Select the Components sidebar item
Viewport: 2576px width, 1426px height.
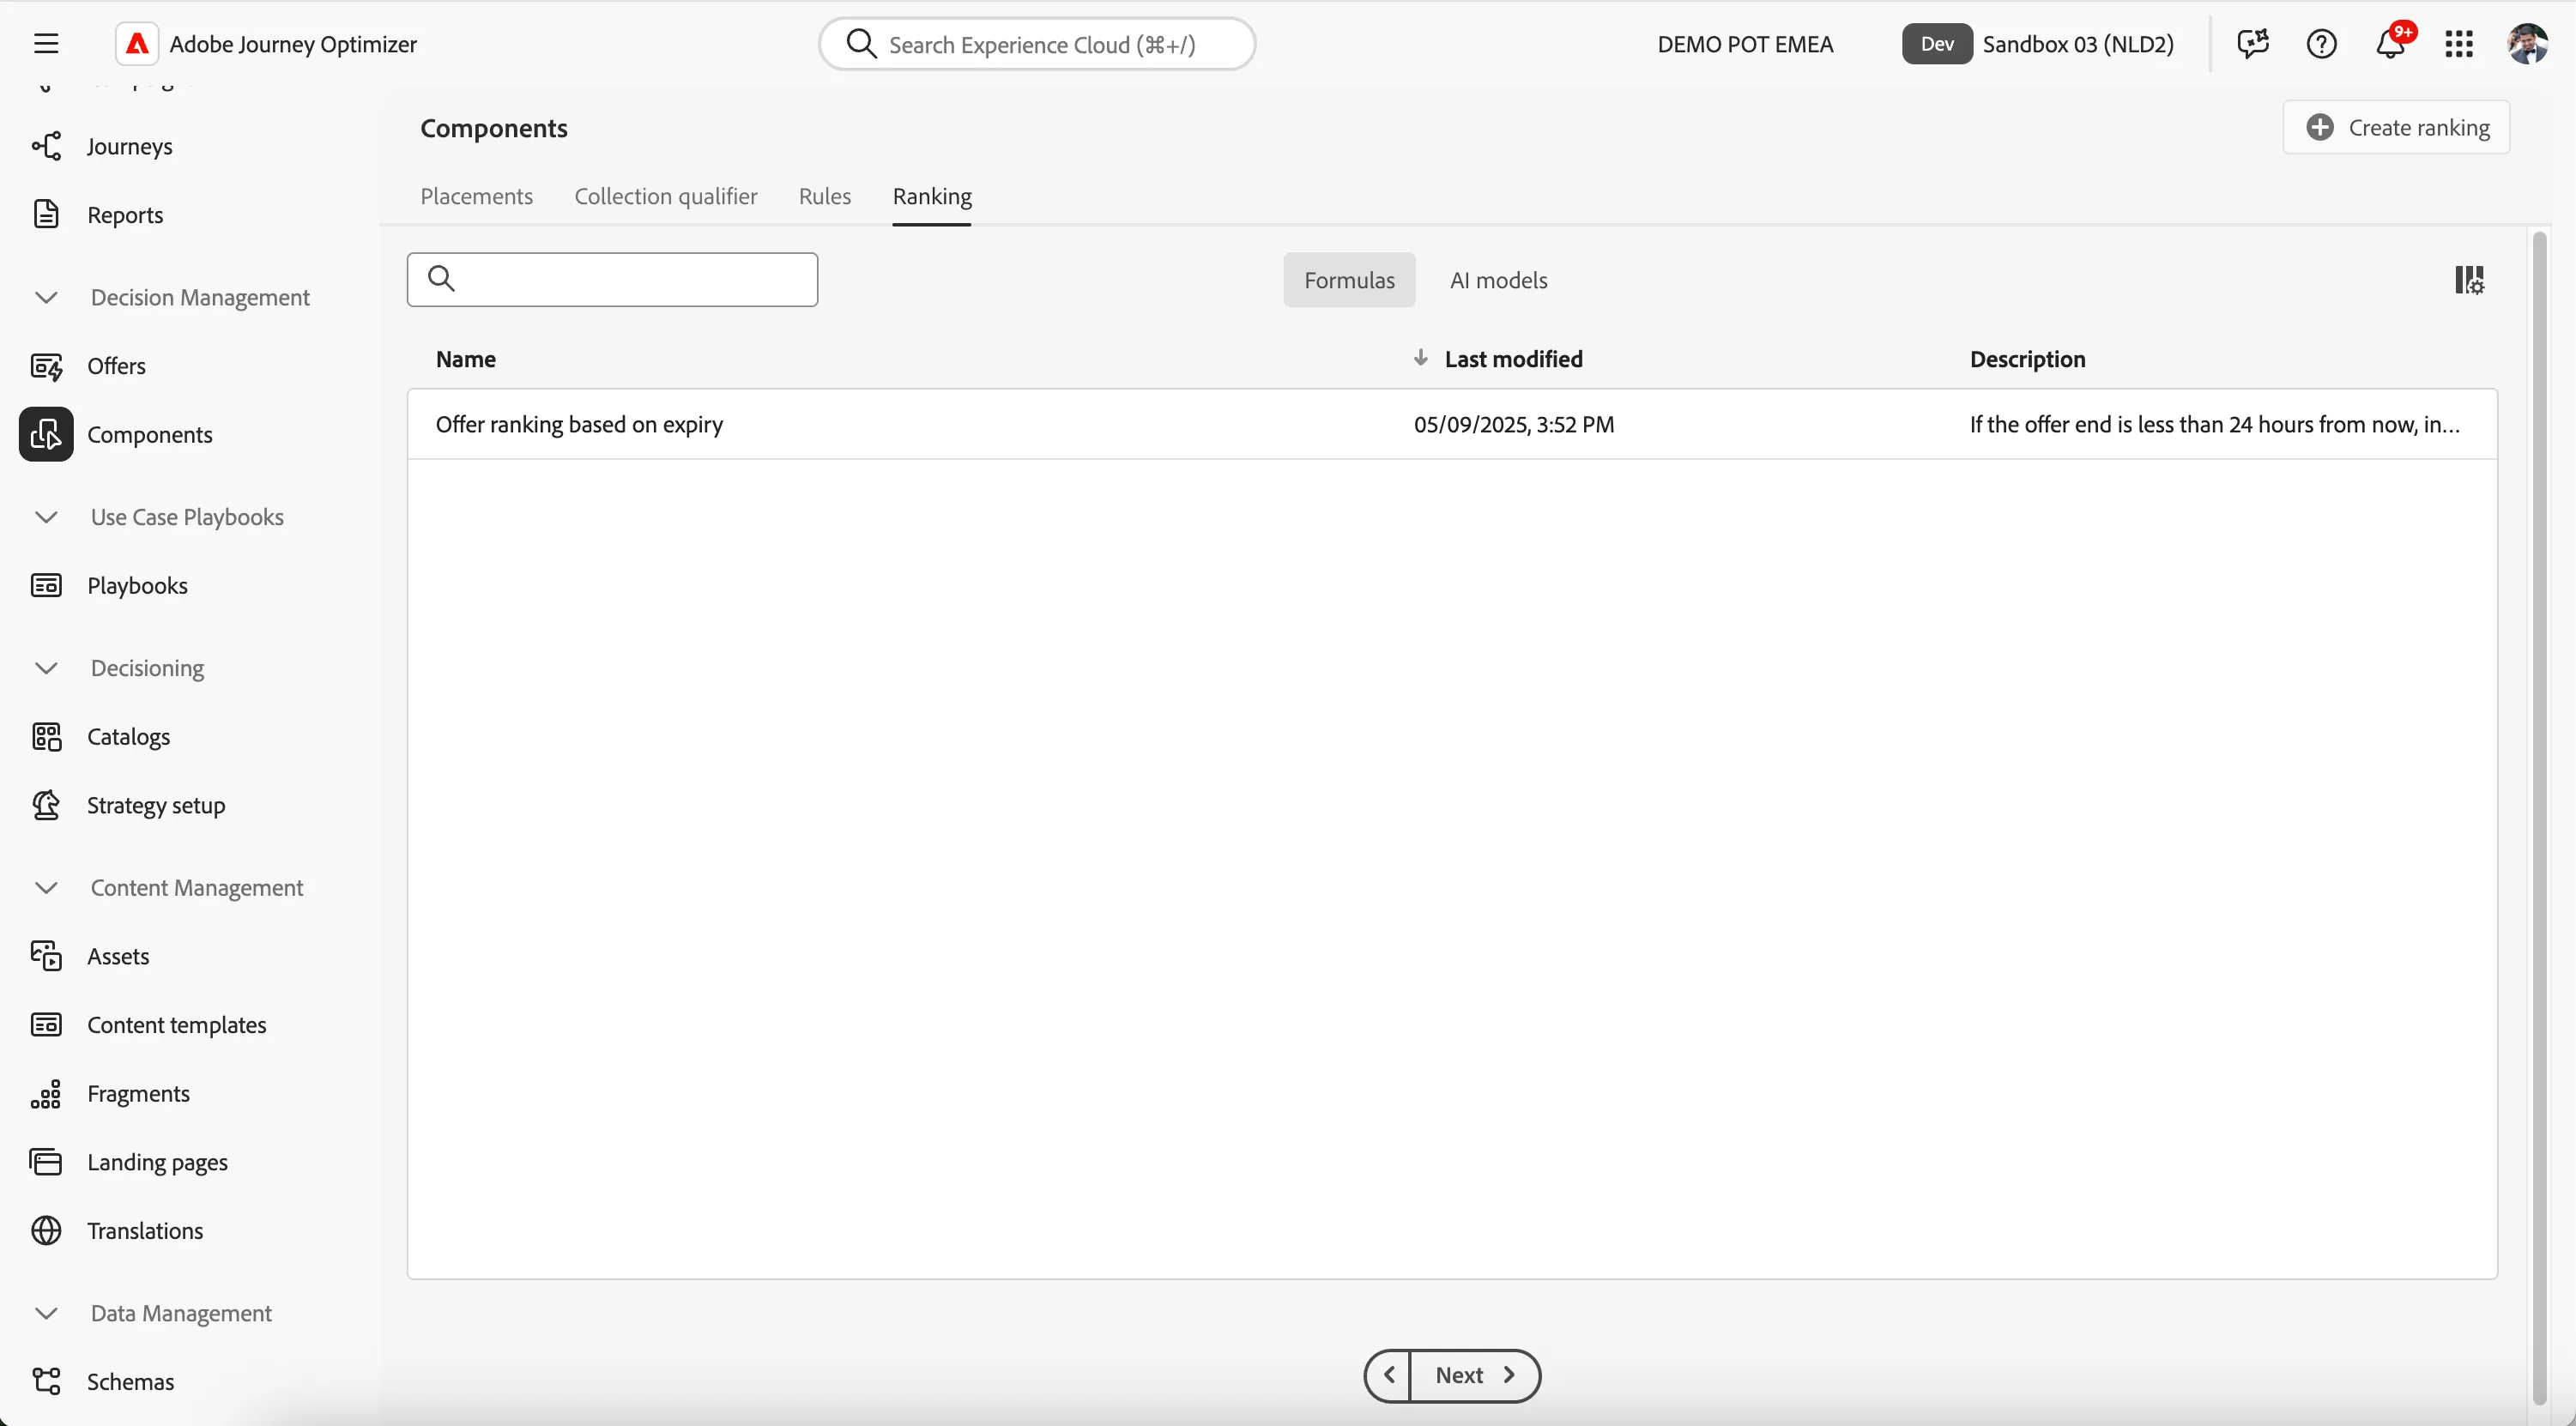click(x=149, y=434)
